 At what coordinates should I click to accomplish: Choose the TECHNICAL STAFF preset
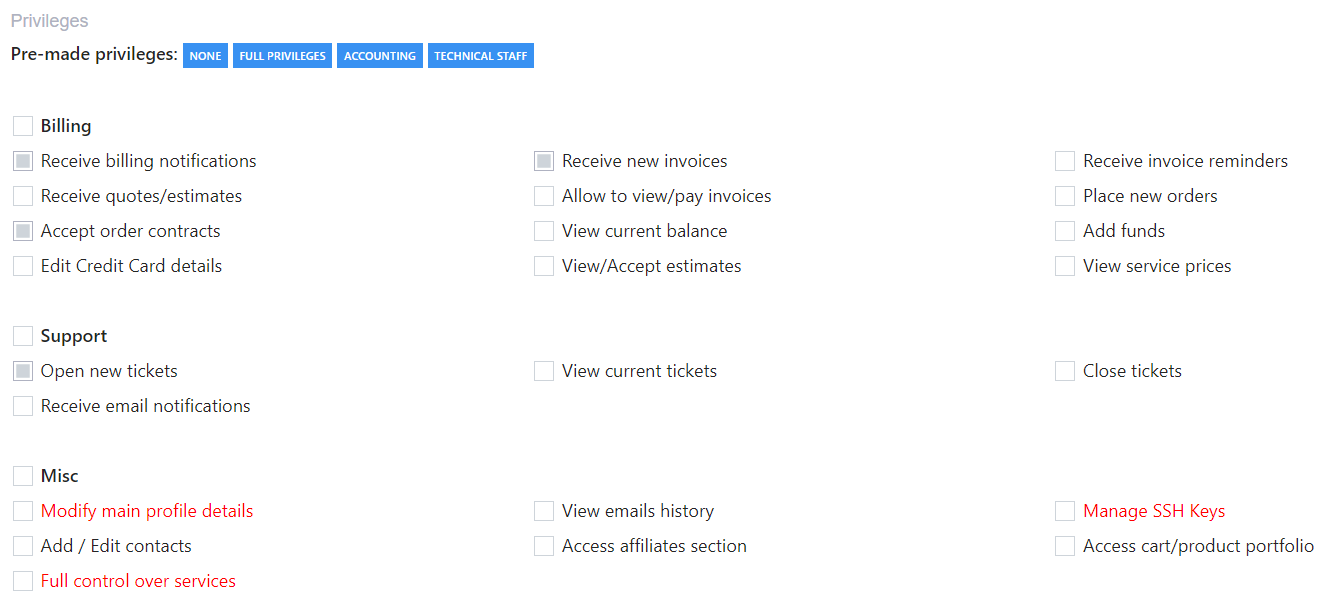[x=481, y=56]
